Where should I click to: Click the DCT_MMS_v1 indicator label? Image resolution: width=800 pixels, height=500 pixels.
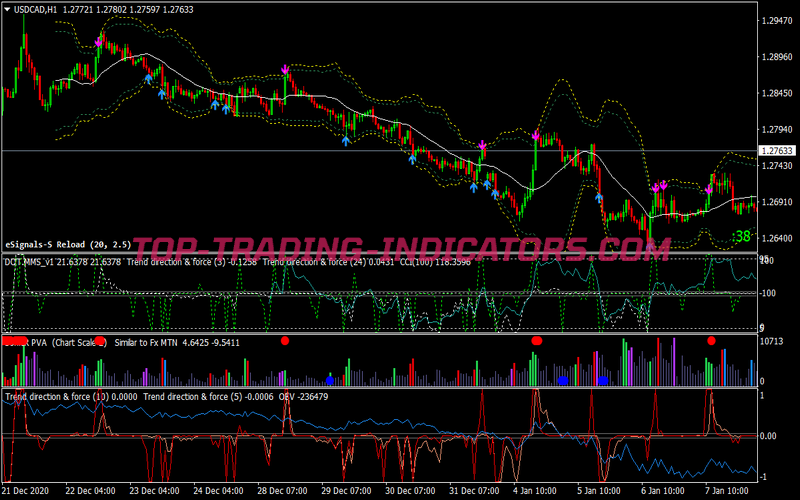tap(29, 262)
